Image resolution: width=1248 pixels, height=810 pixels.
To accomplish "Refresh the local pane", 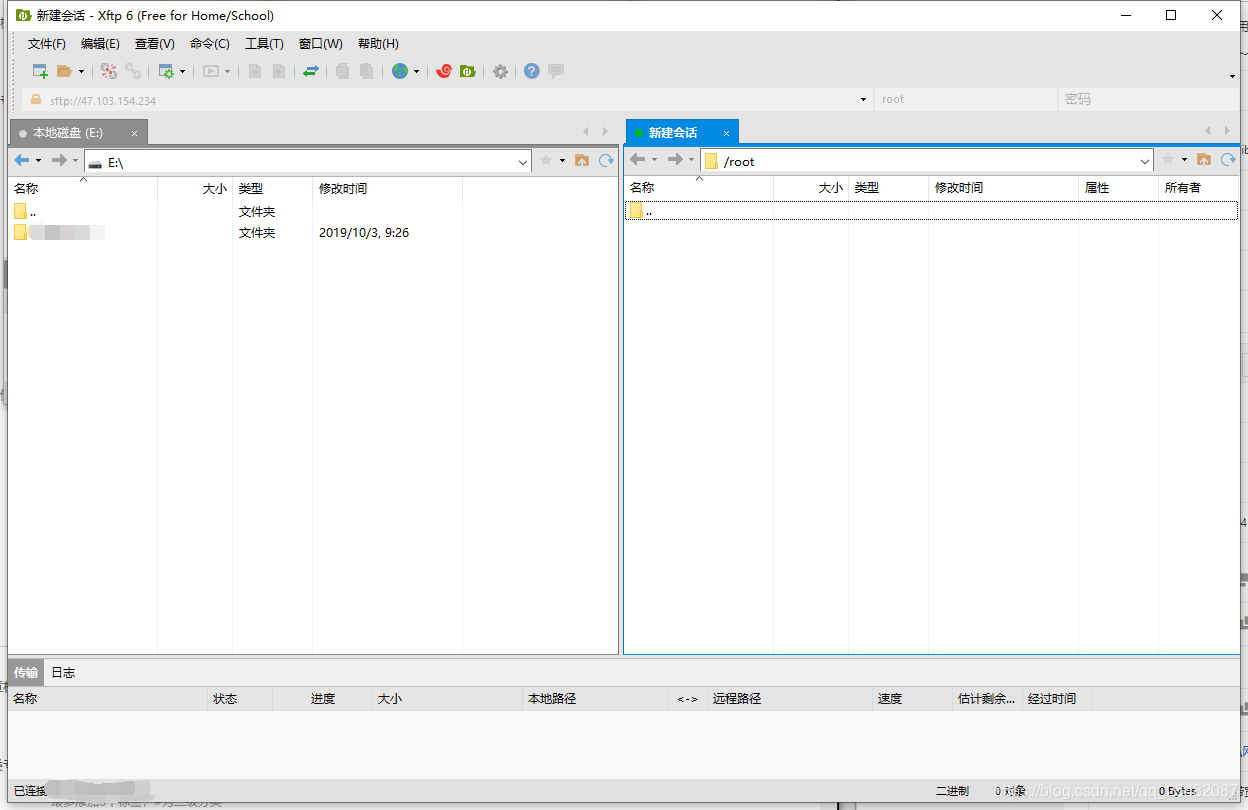I will [606, 160].
